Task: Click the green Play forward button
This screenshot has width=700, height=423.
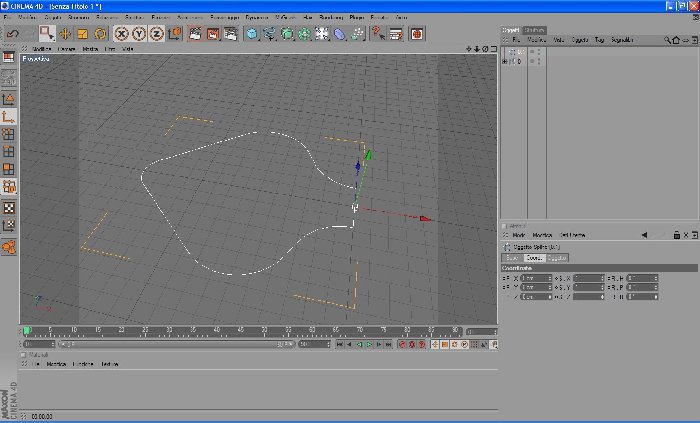Action: click(369, 344)
